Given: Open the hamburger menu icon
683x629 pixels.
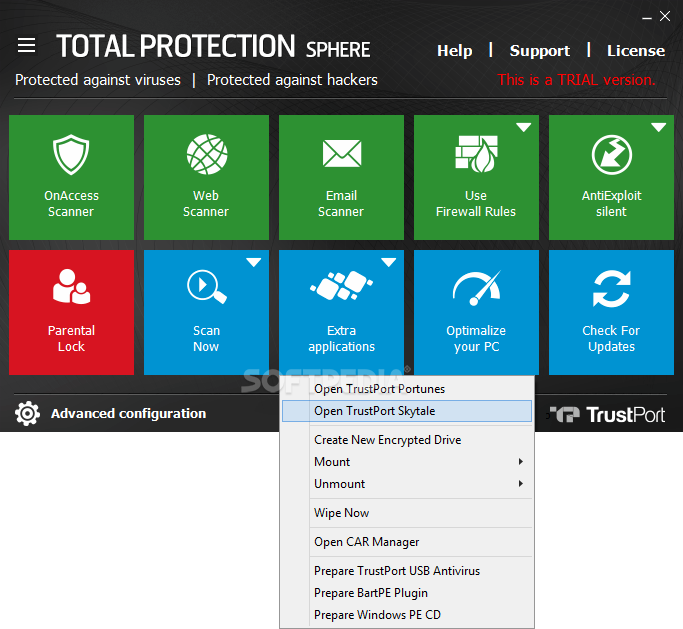Looking at the screenshot, I should (26, 45).
